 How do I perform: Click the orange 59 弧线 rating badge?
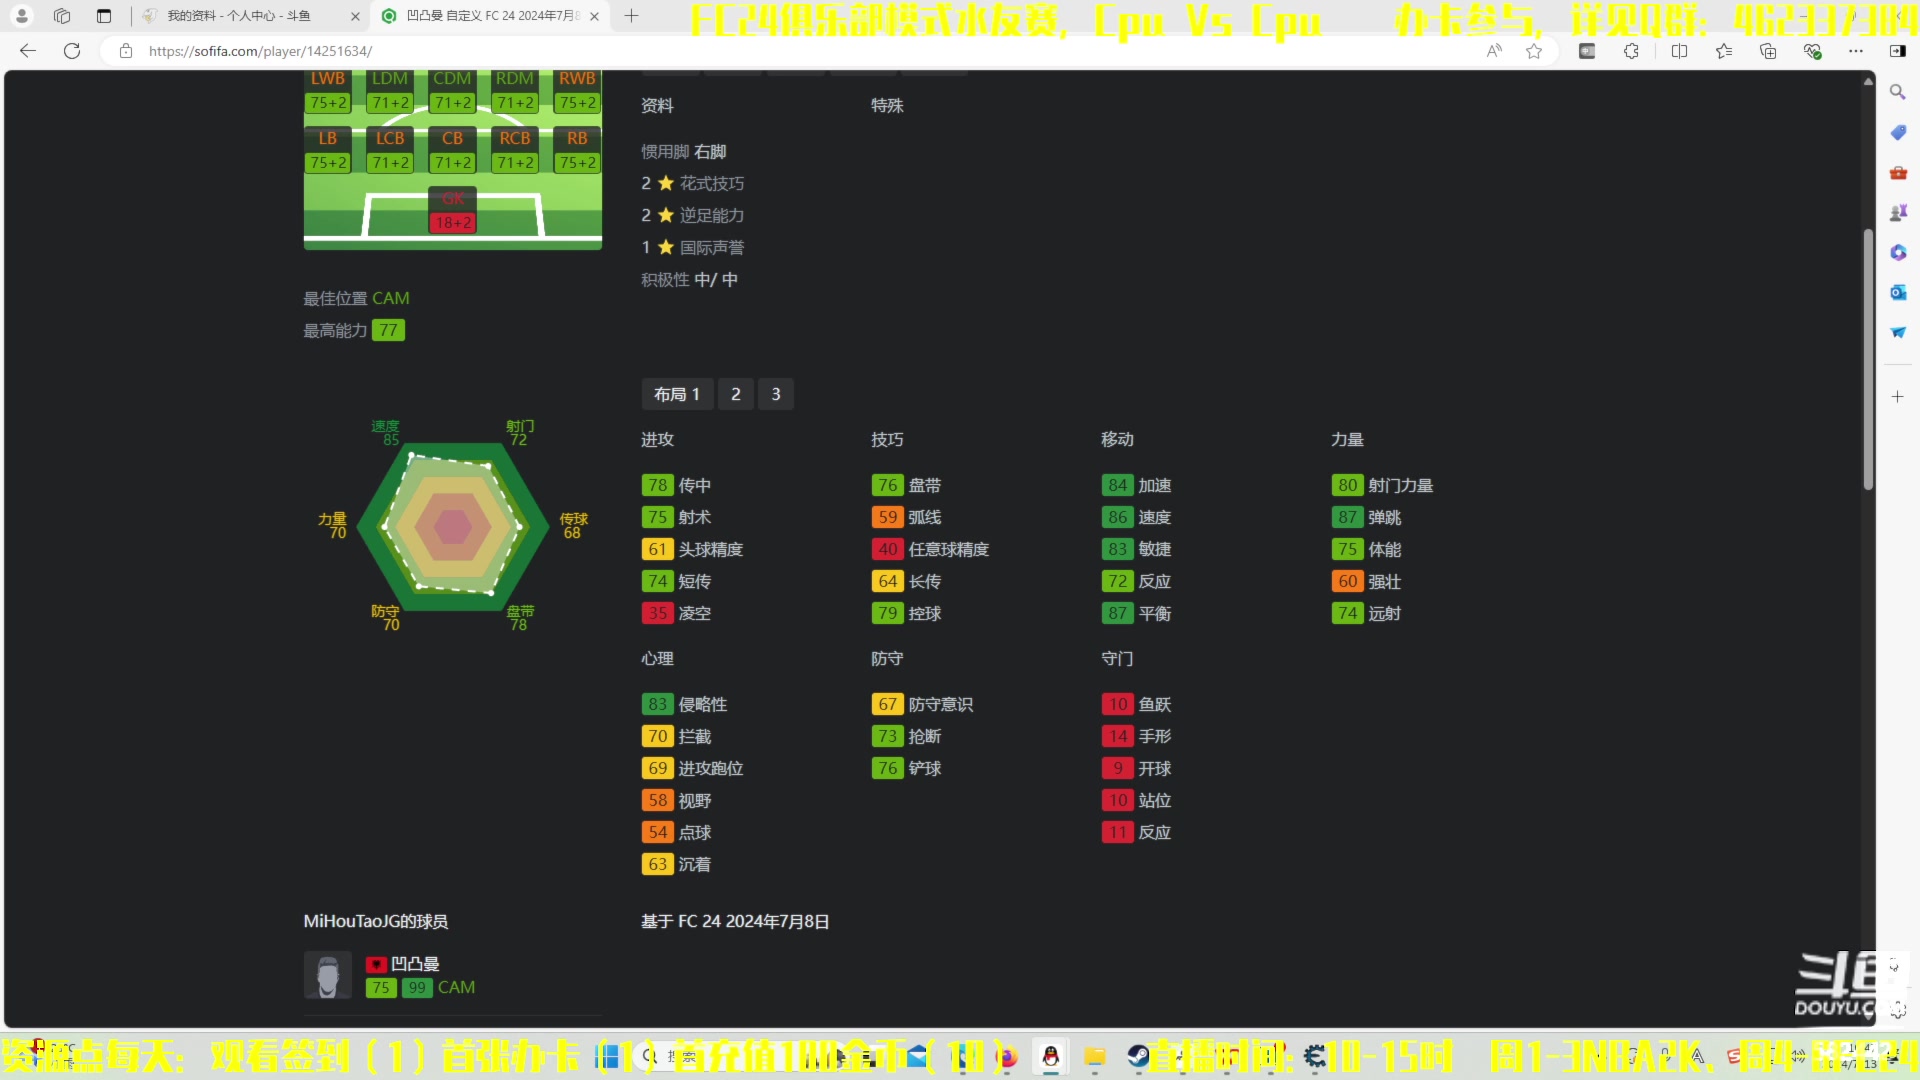click(888, 517)
